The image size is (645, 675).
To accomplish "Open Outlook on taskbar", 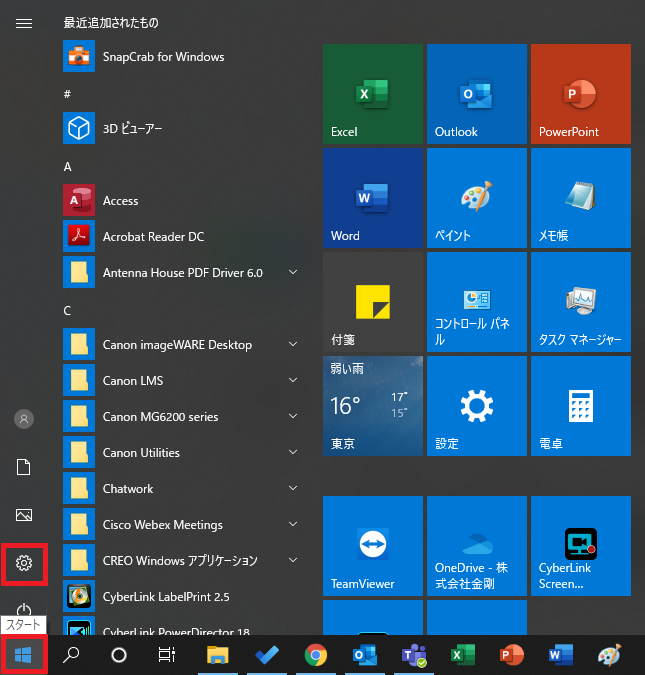I will [x=365, y=655].
